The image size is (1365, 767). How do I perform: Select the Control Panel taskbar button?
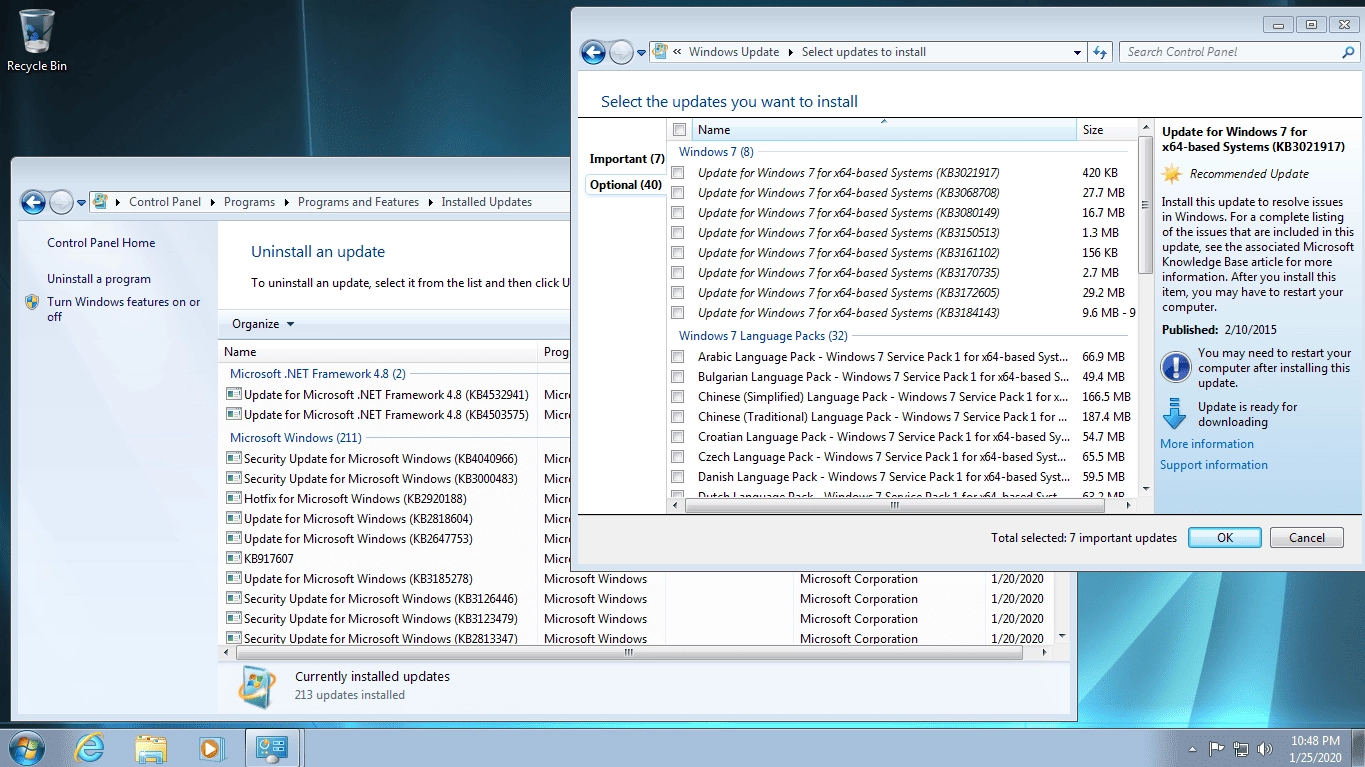pyautogui.click(x=273, y=747)
